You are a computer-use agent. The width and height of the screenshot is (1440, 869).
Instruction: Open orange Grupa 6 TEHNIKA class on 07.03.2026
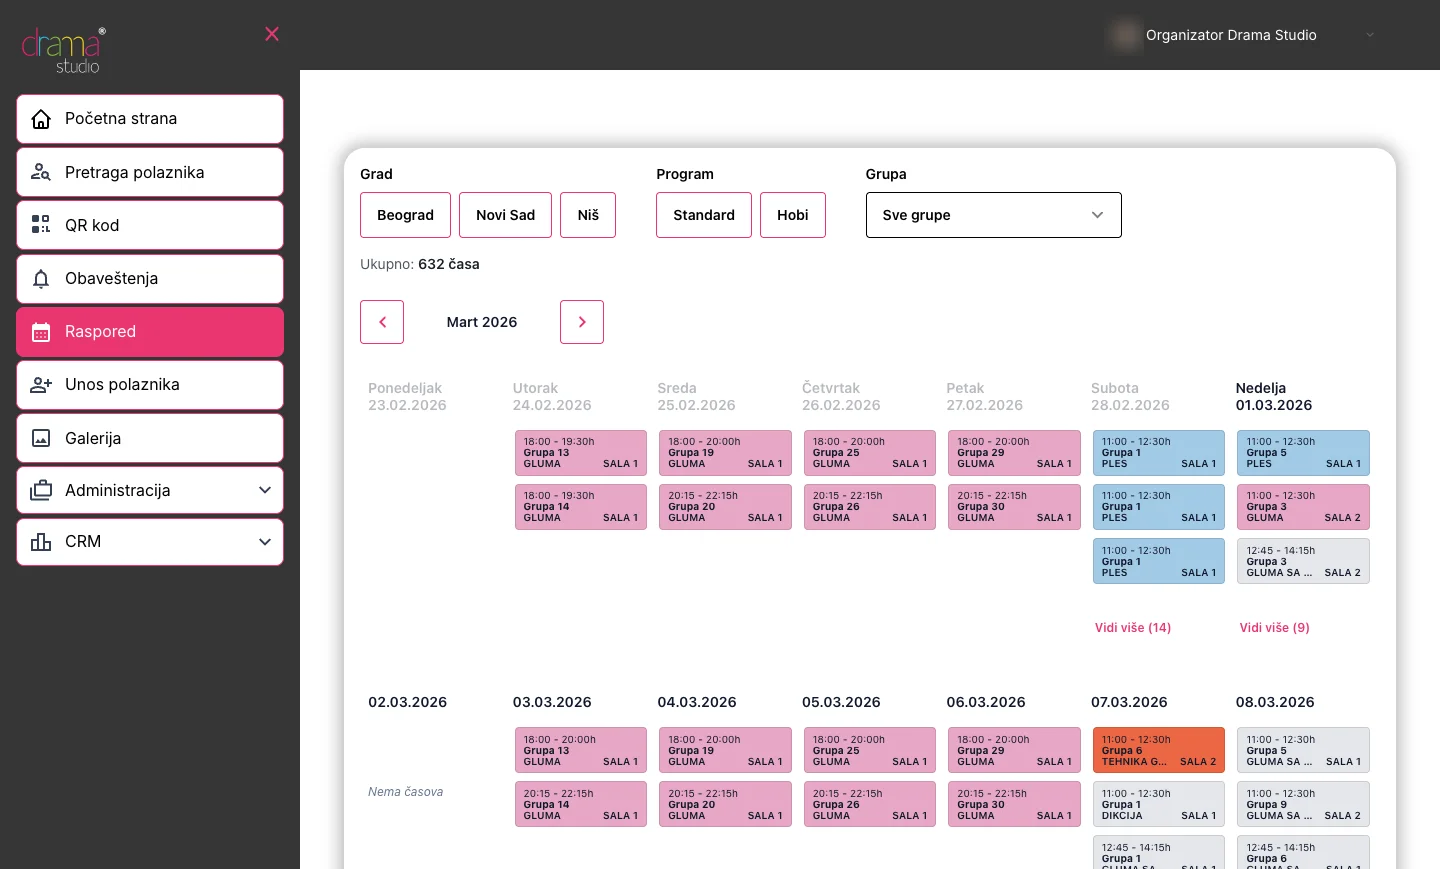point(1159,750)
